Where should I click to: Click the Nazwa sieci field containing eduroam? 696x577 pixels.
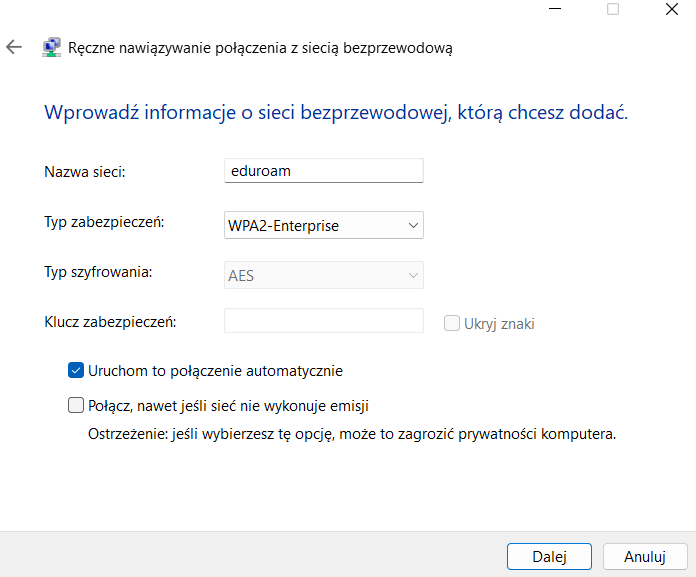point(324,171)
